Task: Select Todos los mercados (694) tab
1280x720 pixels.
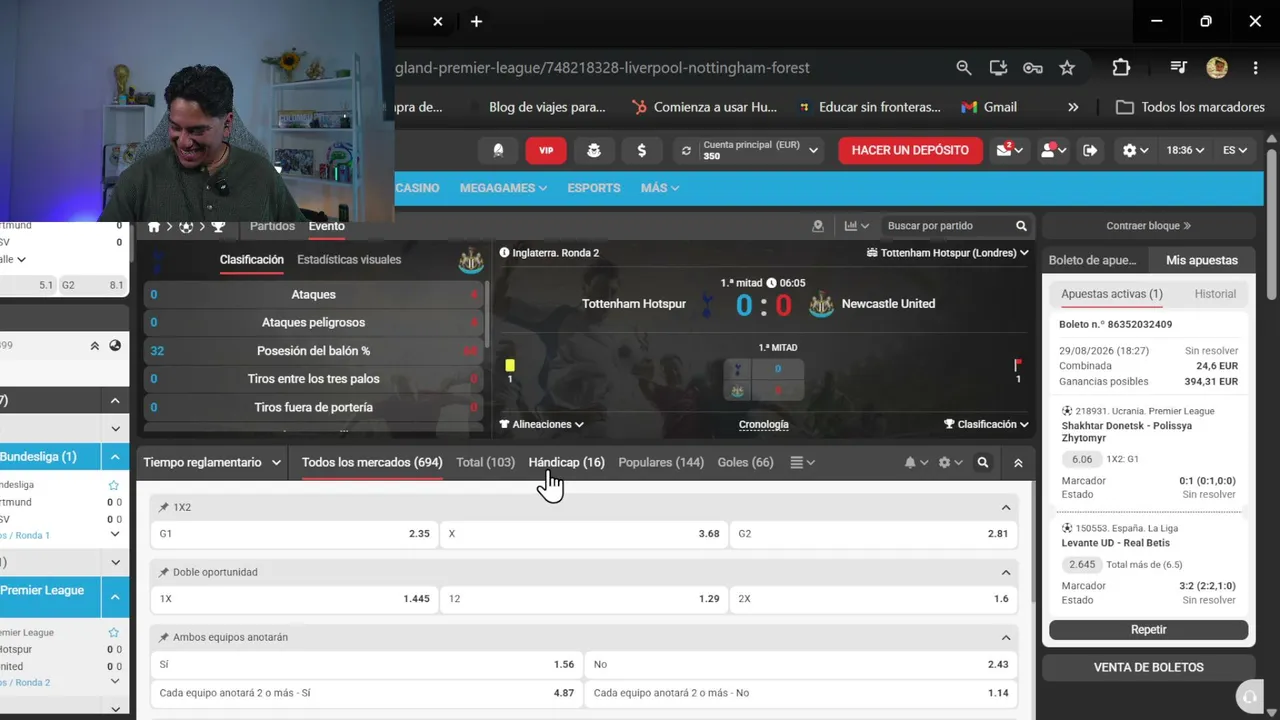Action: click(x=372, y=463)
